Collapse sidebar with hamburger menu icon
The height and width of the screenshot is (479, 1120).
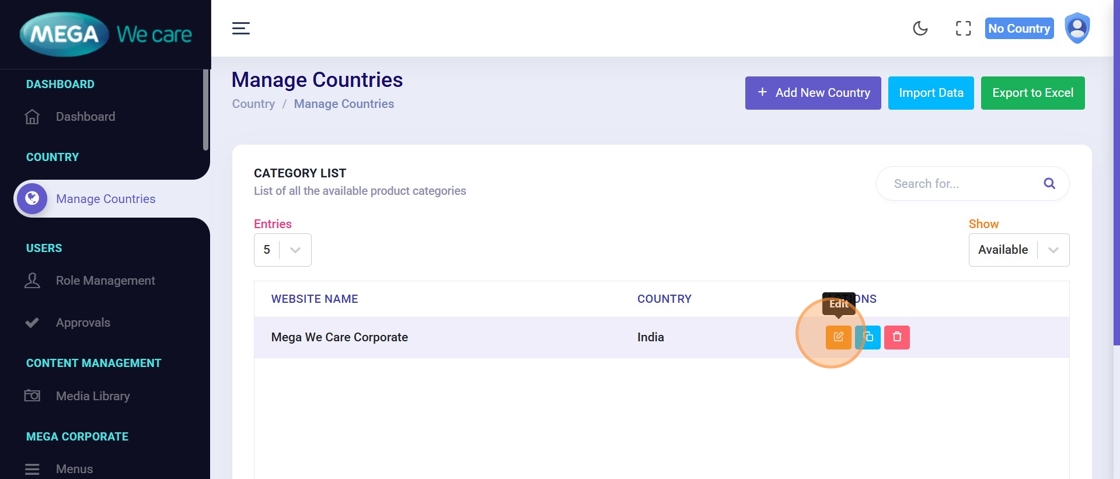click(241, 28)
